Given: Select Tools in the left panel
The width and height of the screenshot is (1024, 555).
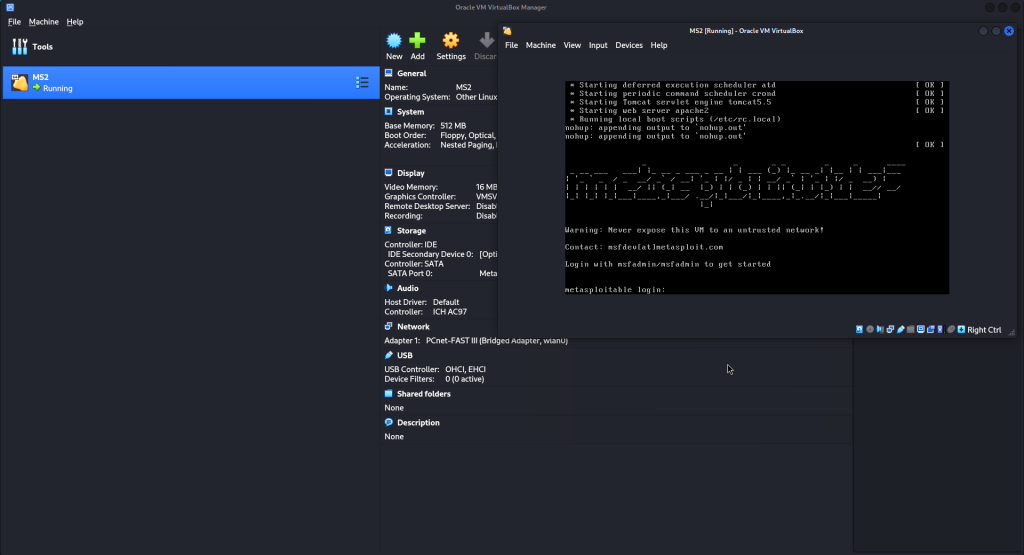Looking at the screenshot, I should click(42, 47).
